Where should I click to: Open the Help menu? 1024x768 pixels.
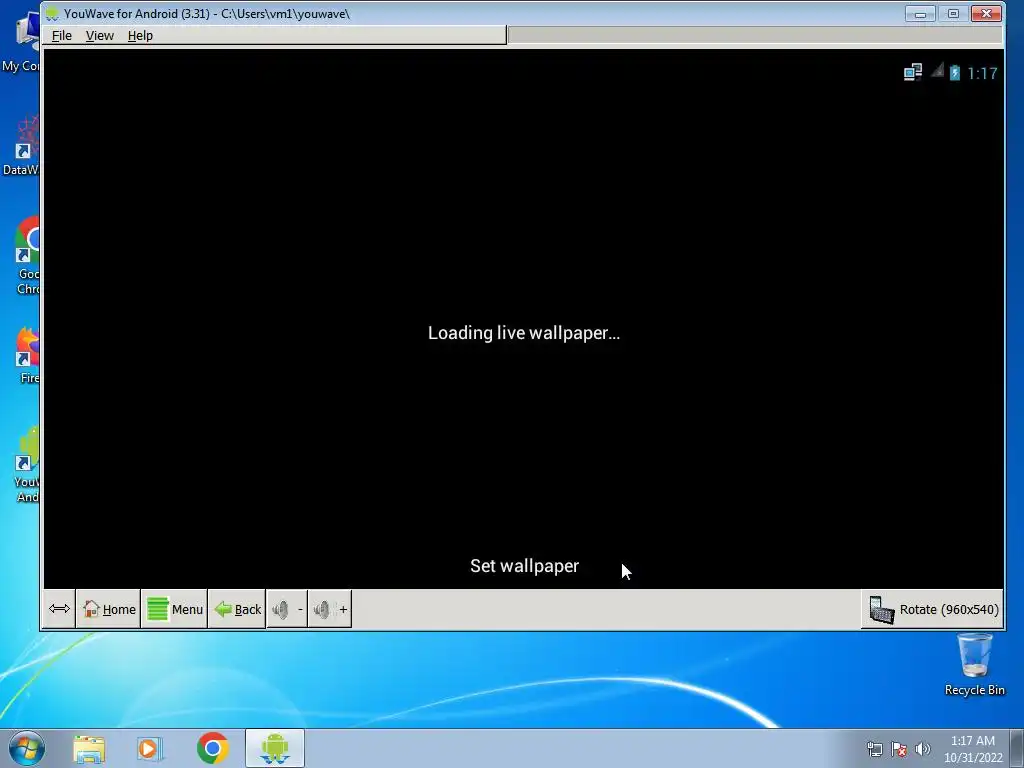pos(140,35)
